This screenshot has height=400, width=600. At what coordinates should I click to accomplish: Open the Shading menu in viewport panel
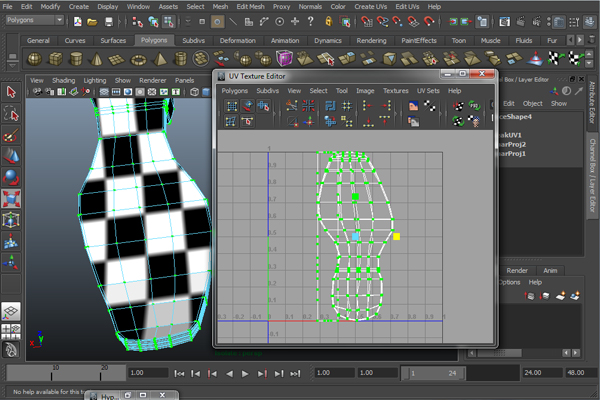point(64,80)
